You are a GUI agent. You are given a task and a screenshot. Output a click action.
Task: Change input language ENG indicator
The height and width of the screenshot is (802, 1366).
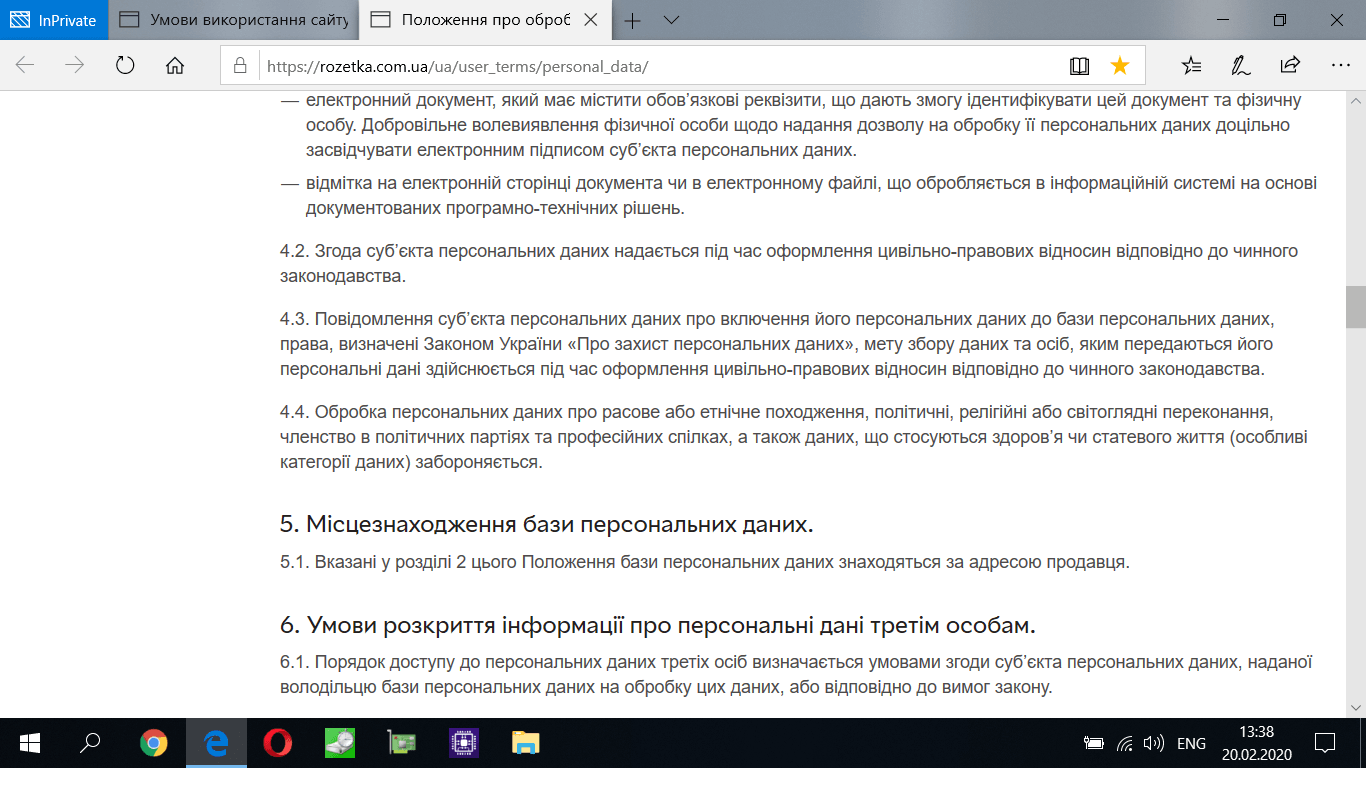point(1191,744)
